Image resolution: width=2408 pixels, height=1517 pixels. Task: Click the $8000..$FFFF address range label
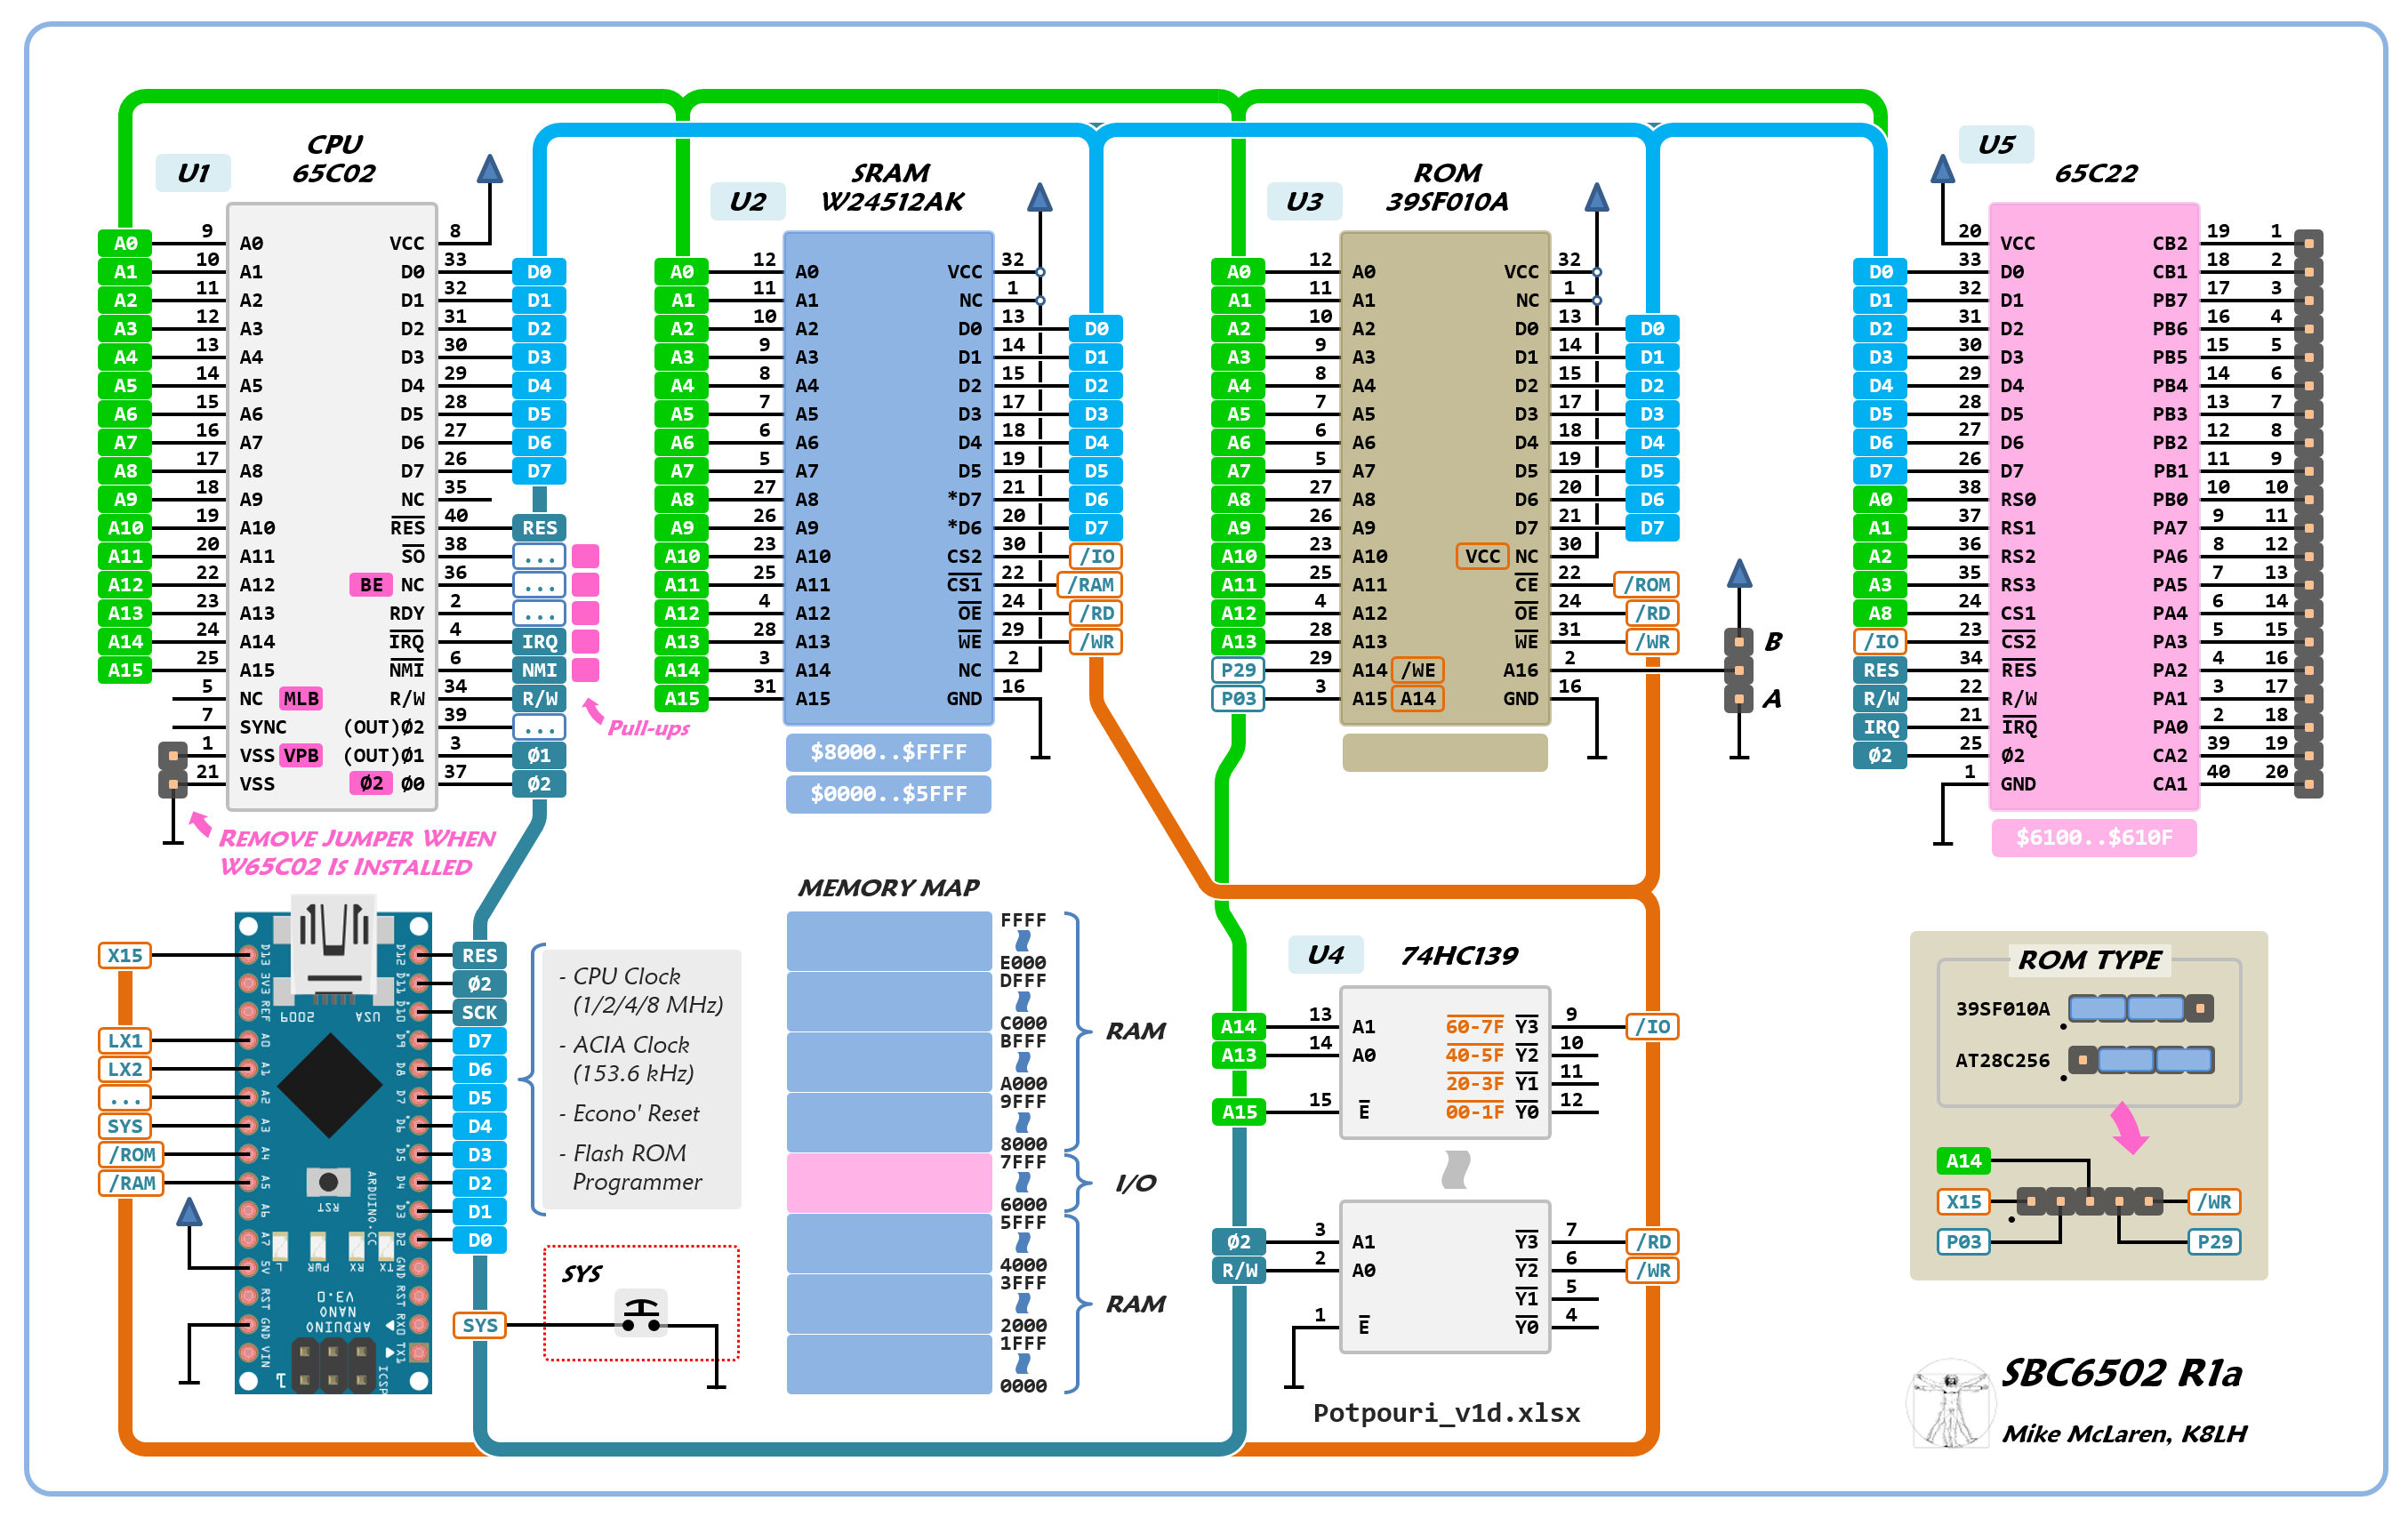click(x=888, y=752)
